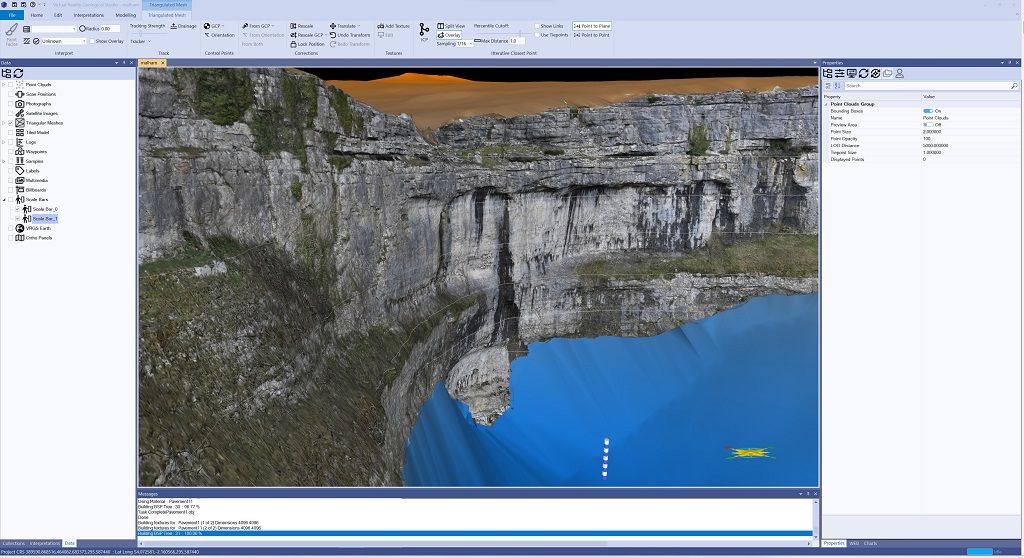Expand the Triangular Meshes tree node
The image size is (1024, 558).
point(3,123)
